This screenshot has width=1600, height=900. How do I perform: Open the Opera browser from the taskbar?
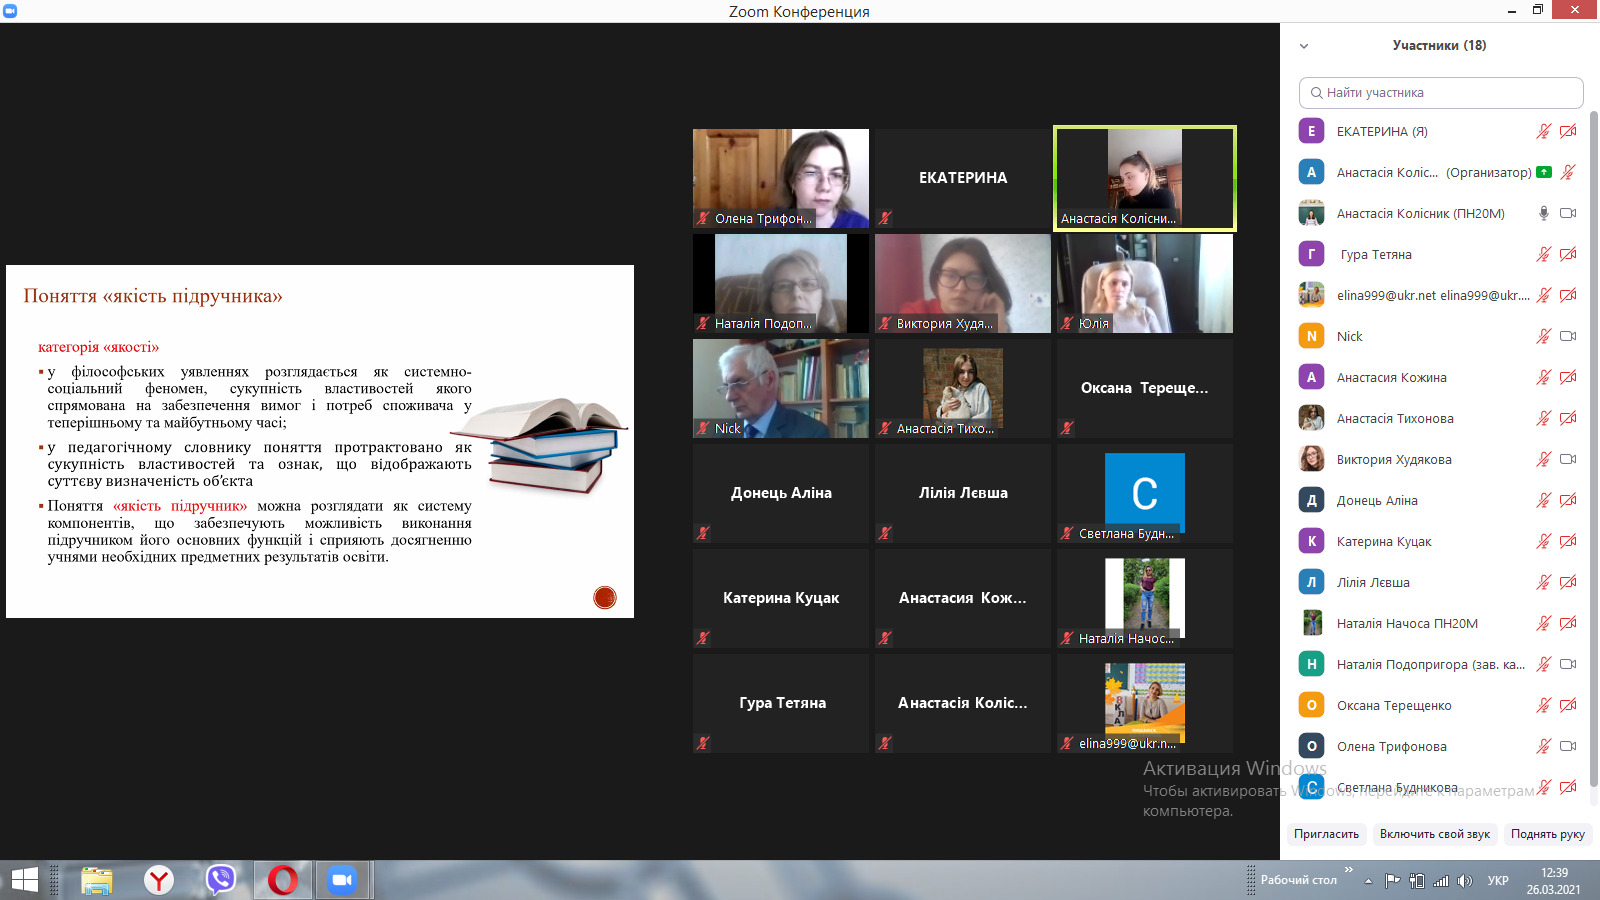tap(282, 880)
